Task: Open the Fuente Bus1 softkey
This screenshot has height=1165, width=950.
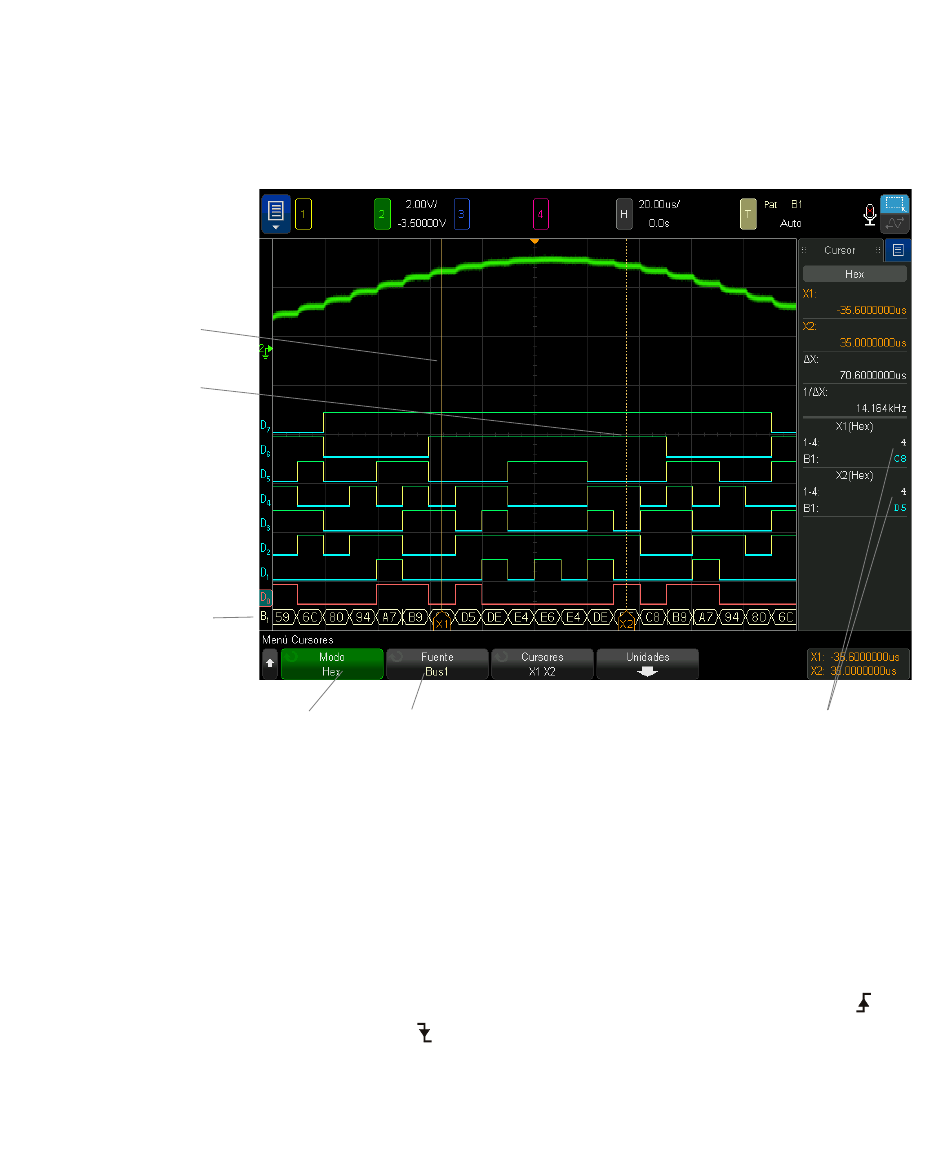Action: coord(437,663)
